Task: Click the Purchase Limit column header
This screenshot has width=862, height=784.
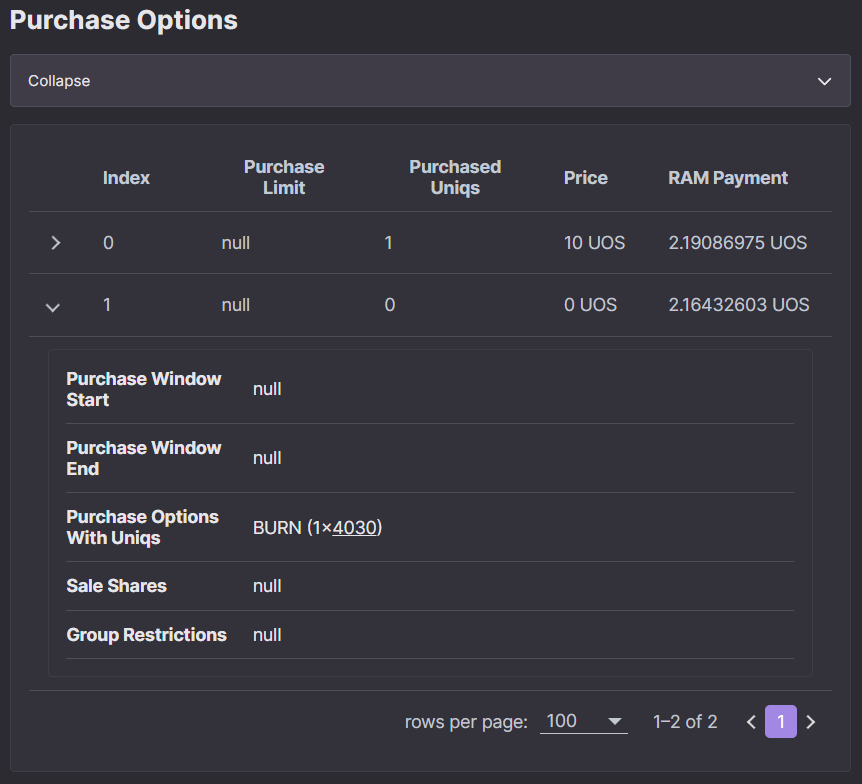Action: pos(284,177)
